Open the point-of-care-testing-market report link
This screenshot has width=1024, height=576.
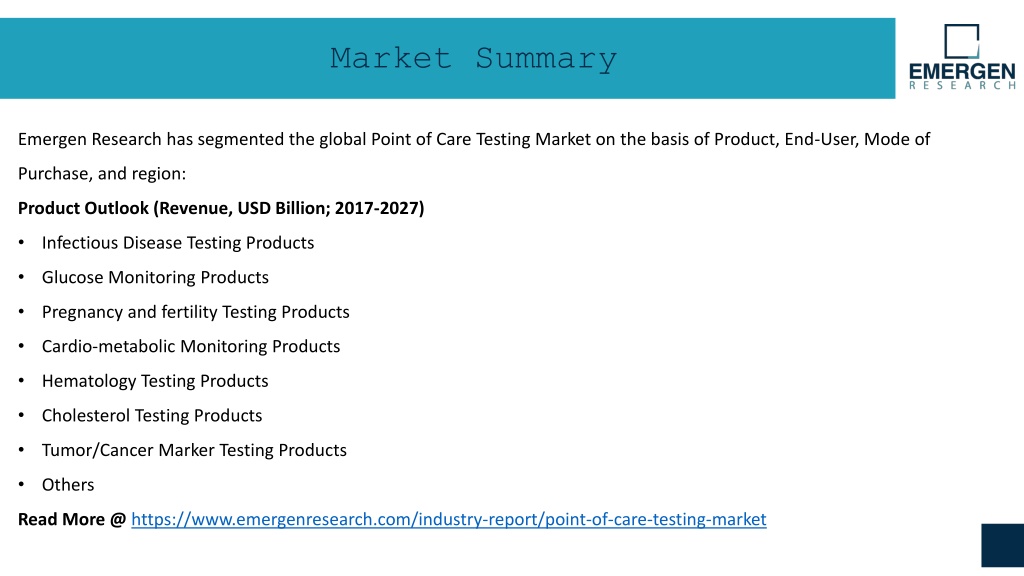click(x=449, y=519)
